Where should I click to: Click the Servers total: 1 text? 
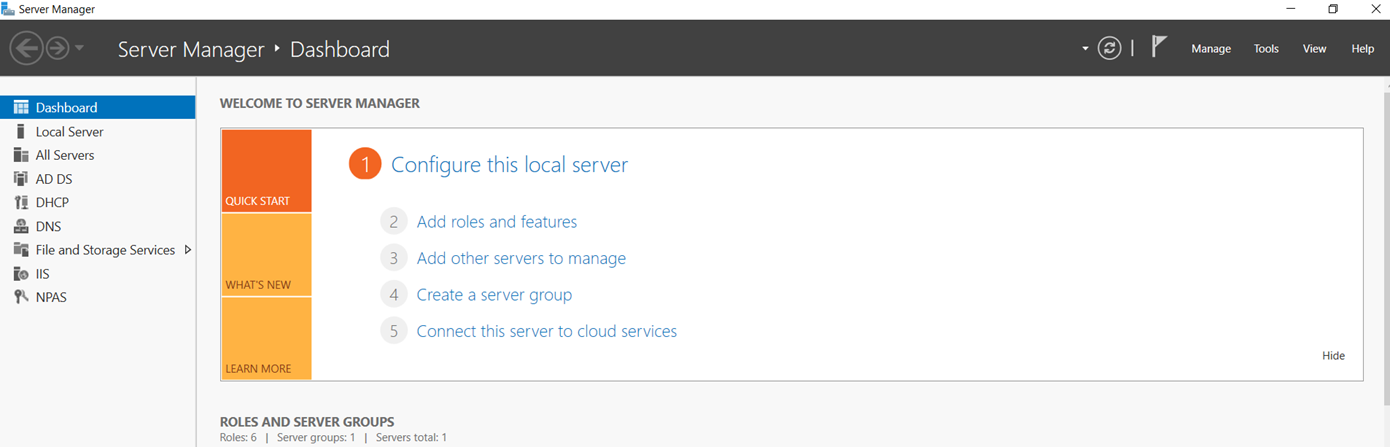tap(411, 438)
